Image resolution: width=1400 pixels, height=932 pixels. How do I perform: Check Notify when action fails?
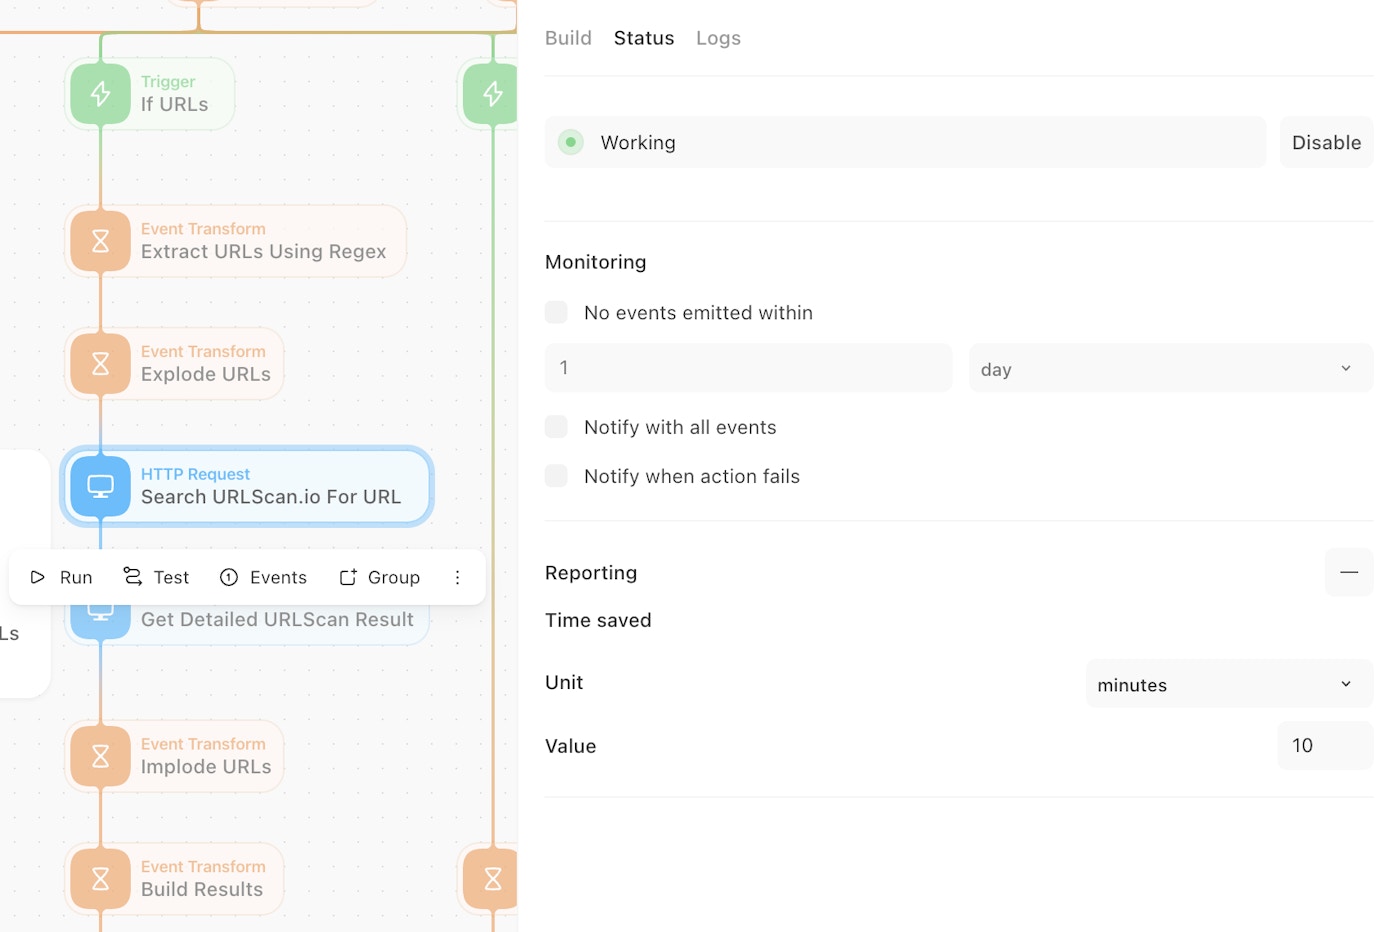(556, 476)
